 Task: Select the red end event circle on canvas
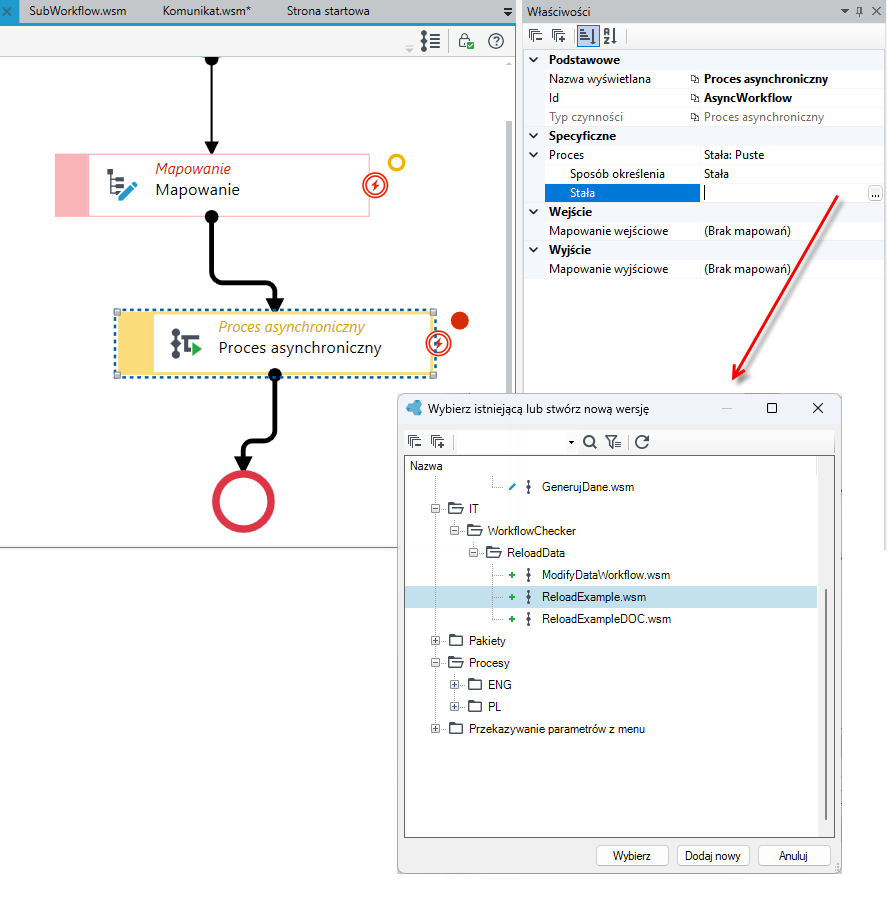244,502
